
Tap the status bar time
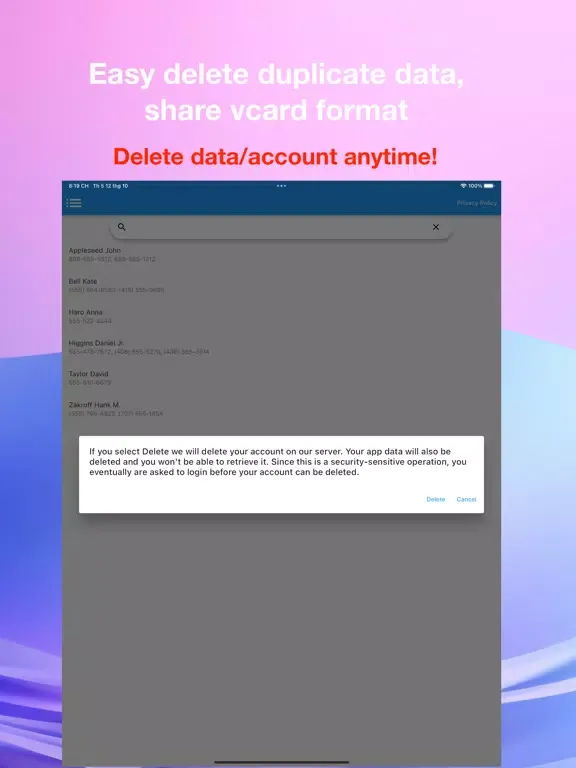point(78,186)
